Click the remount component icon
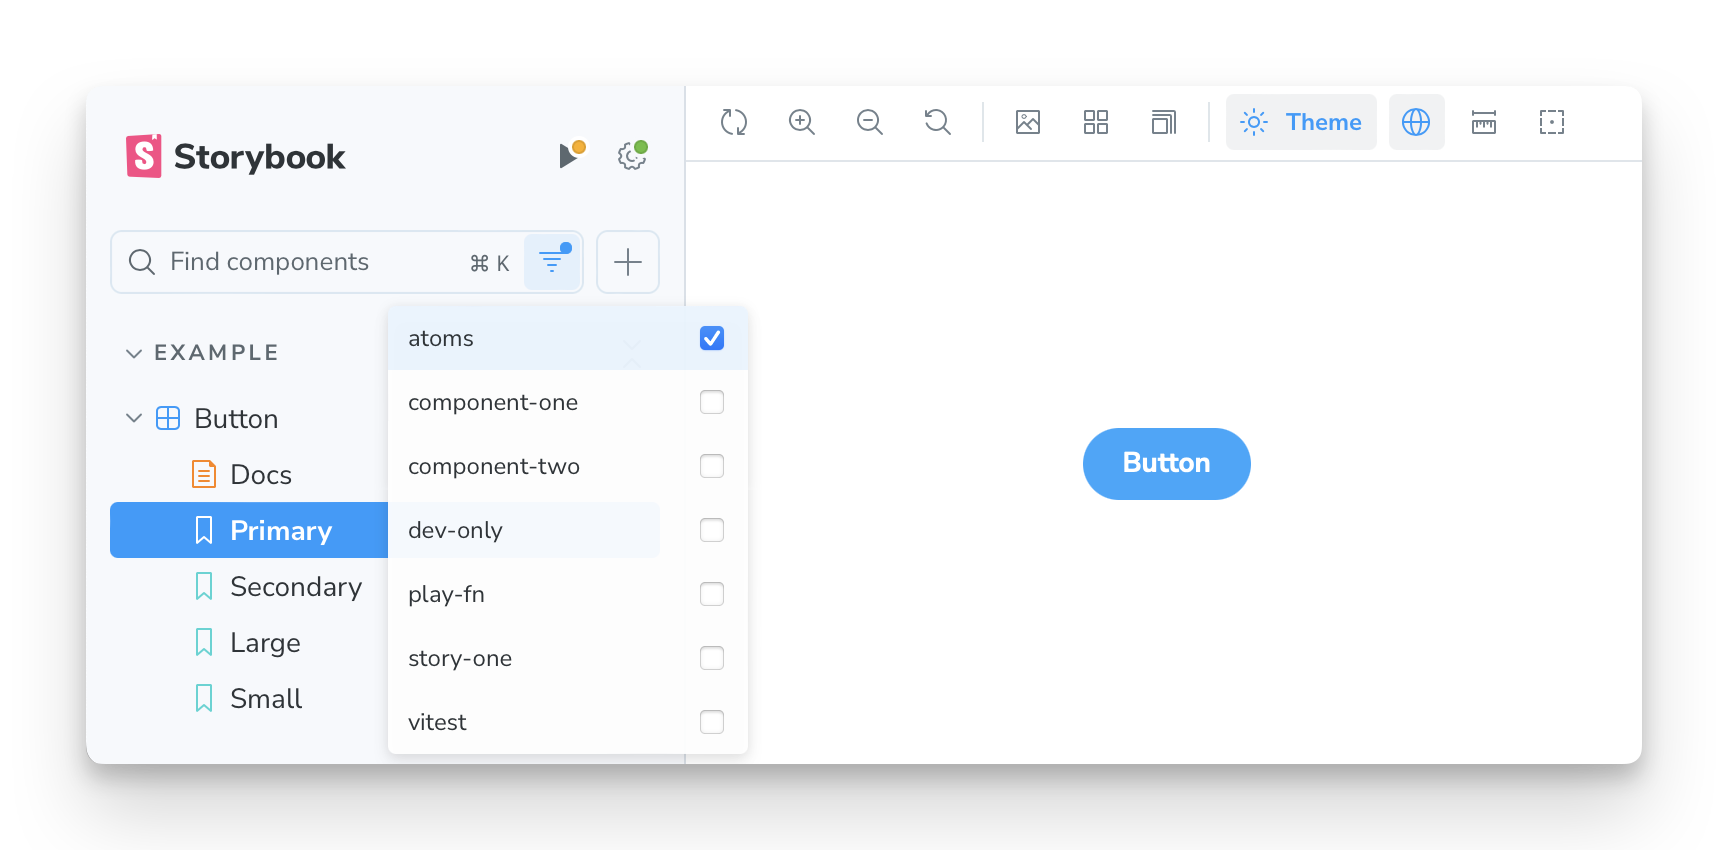1728x850 pixels. 734,122
